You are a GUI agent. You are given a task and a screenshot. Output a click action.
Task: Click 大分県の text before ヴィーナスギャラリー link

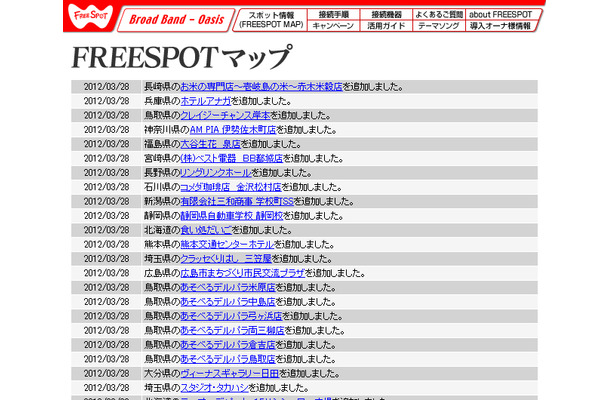pyautogui.click(x=162, y=373)
